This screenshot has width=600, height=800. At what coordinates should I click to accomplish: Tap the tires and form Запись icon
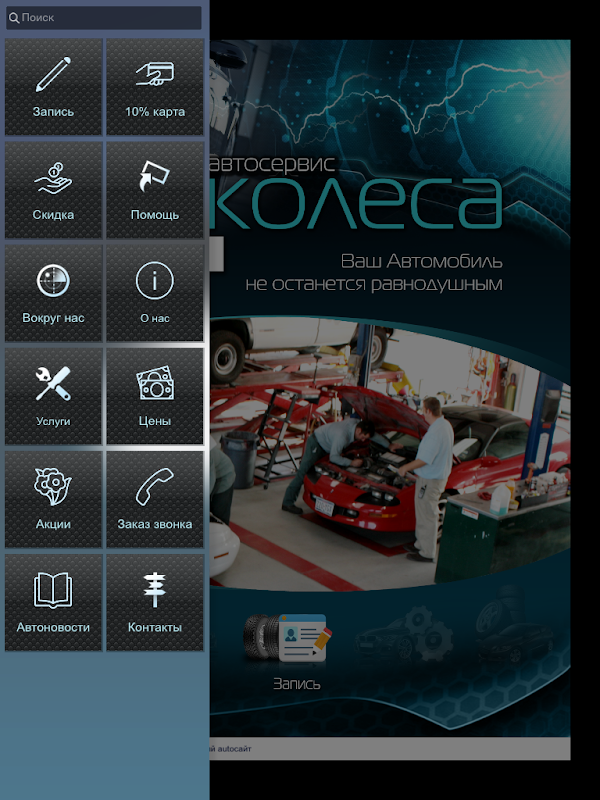pos(288,639)
